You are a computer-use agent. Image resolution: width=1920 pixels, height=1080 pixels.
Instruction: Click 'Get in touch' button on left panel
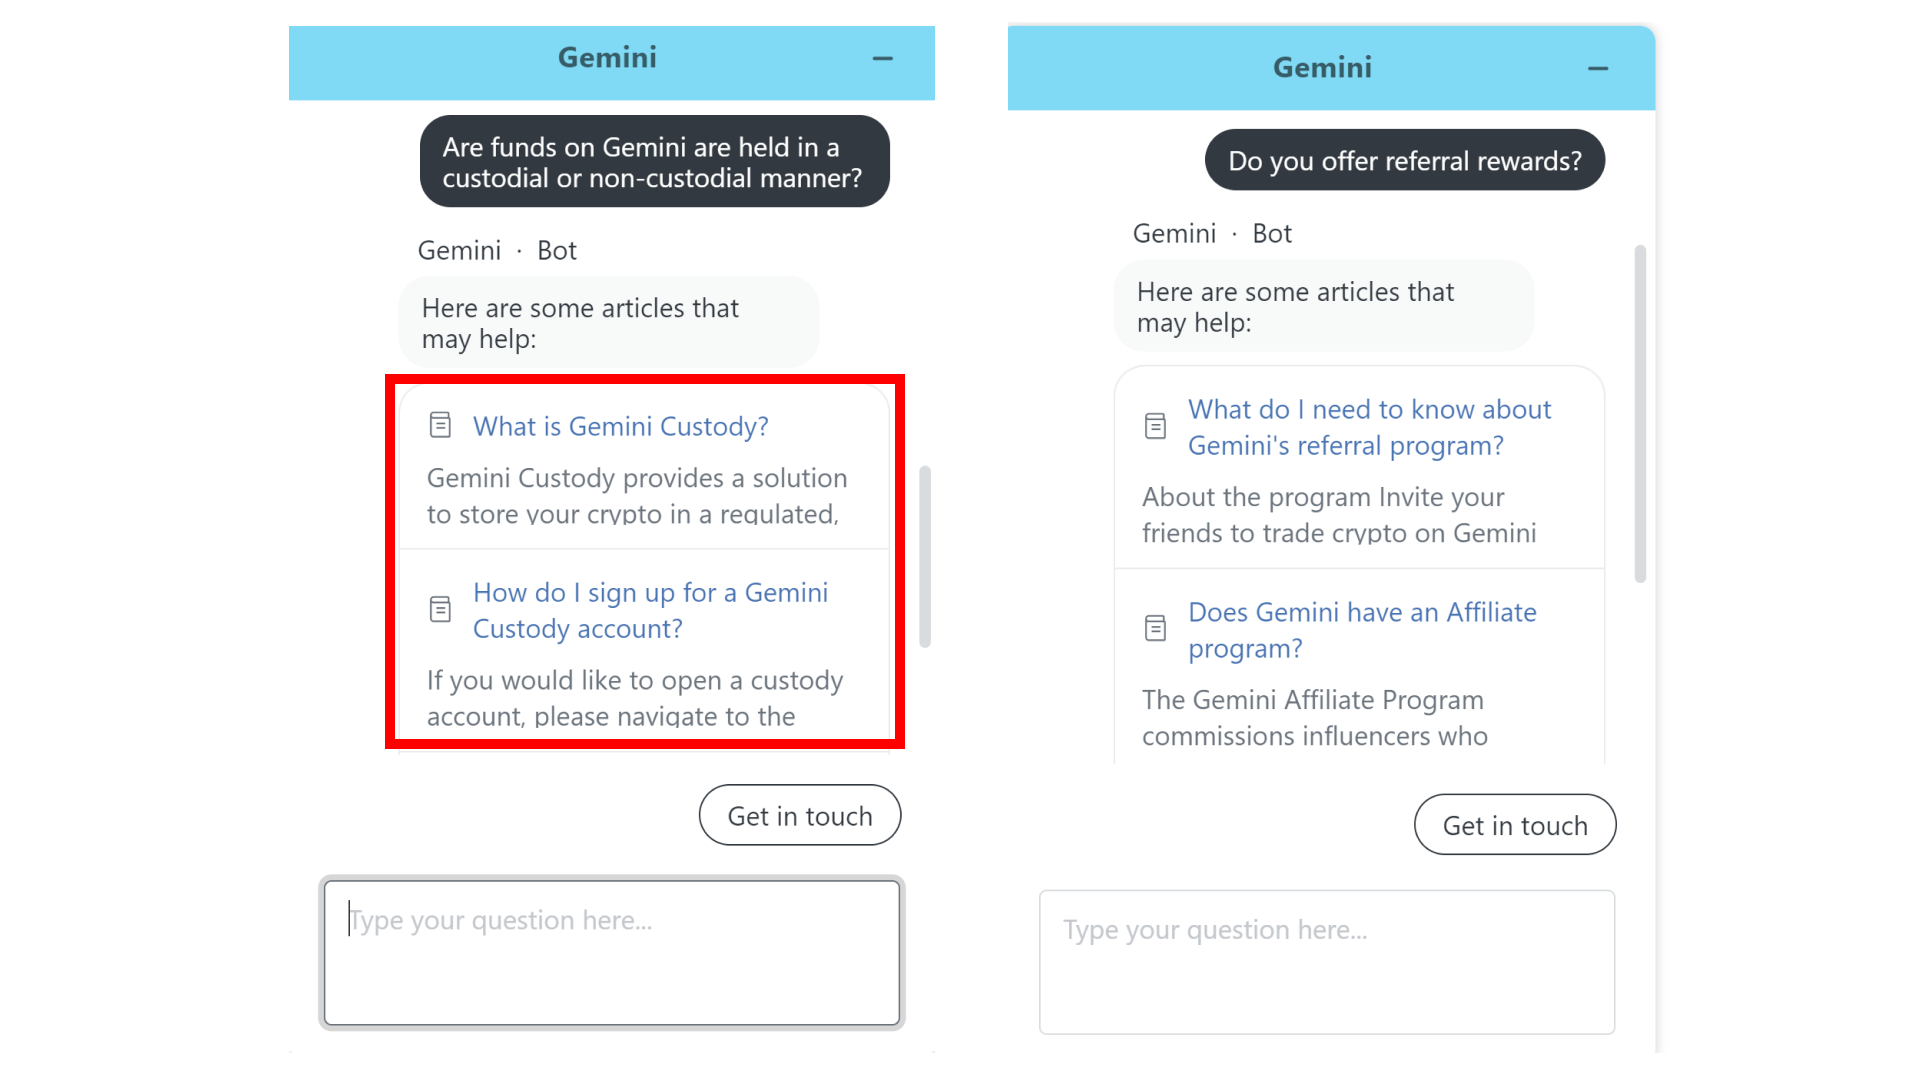coord(799,815)
